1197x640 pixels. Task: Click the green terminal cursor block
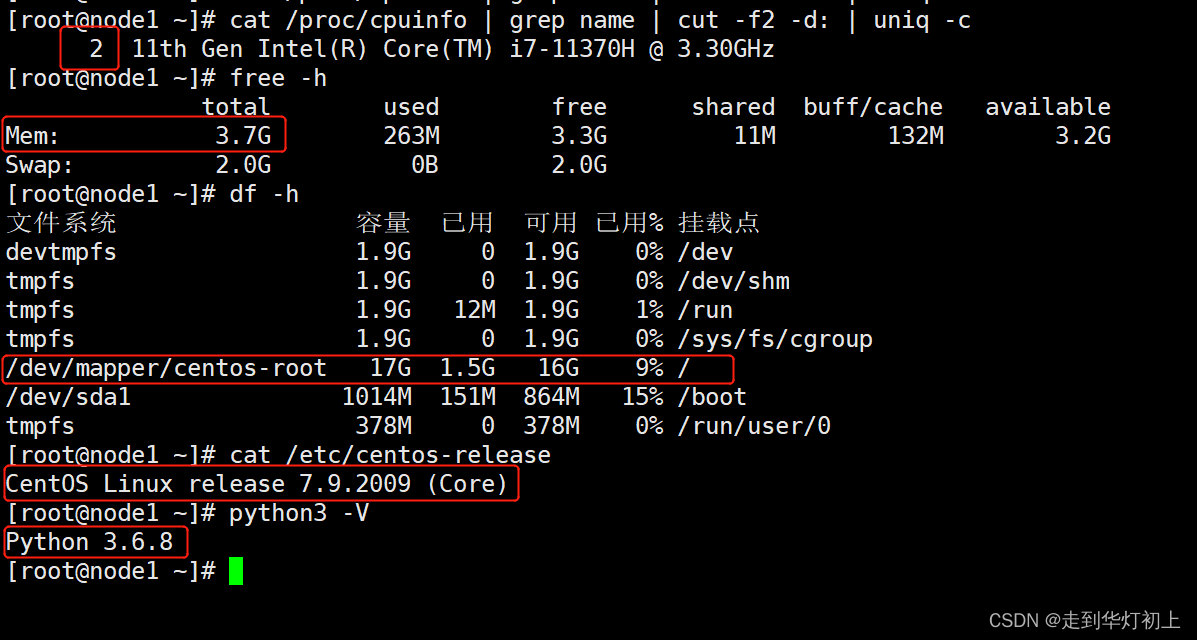point(237,570)
